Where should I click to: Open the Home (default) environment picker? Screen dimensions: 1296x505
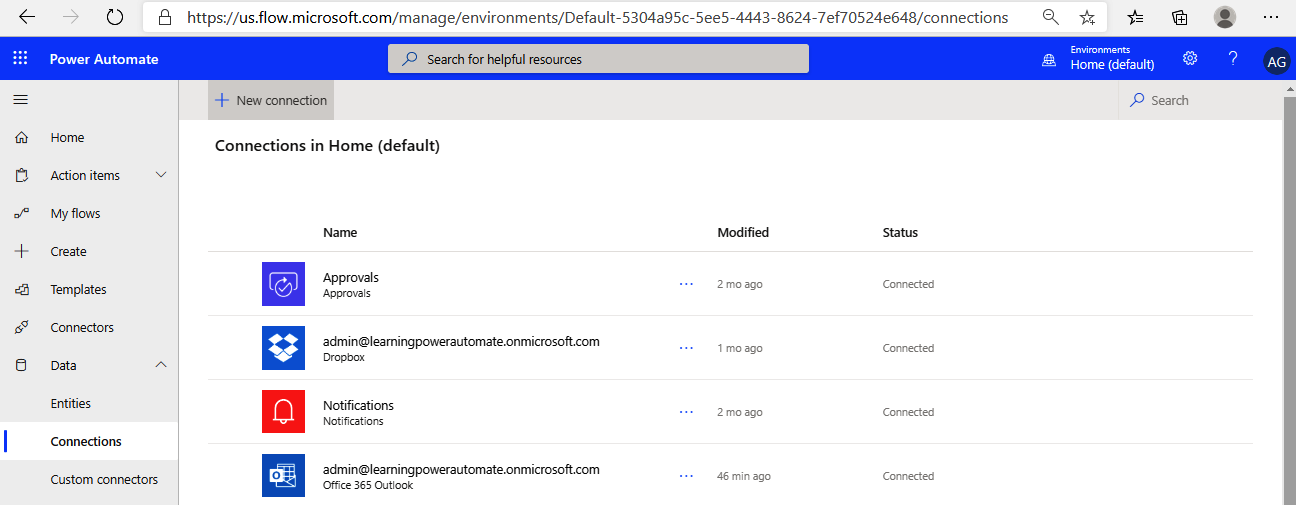tap(1112, 65)
